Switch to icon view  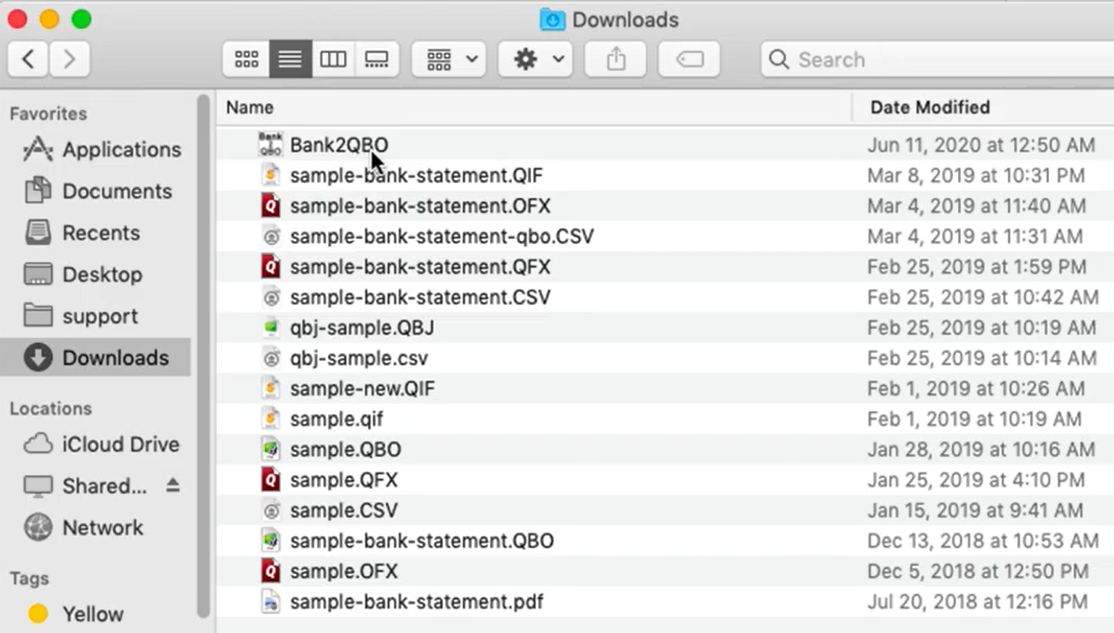(x=247, y=59)
